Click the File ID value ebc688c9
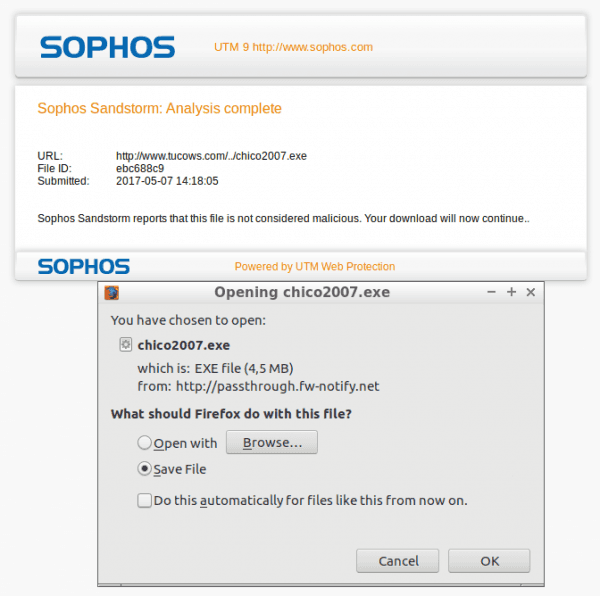 [x=140, y=168]
